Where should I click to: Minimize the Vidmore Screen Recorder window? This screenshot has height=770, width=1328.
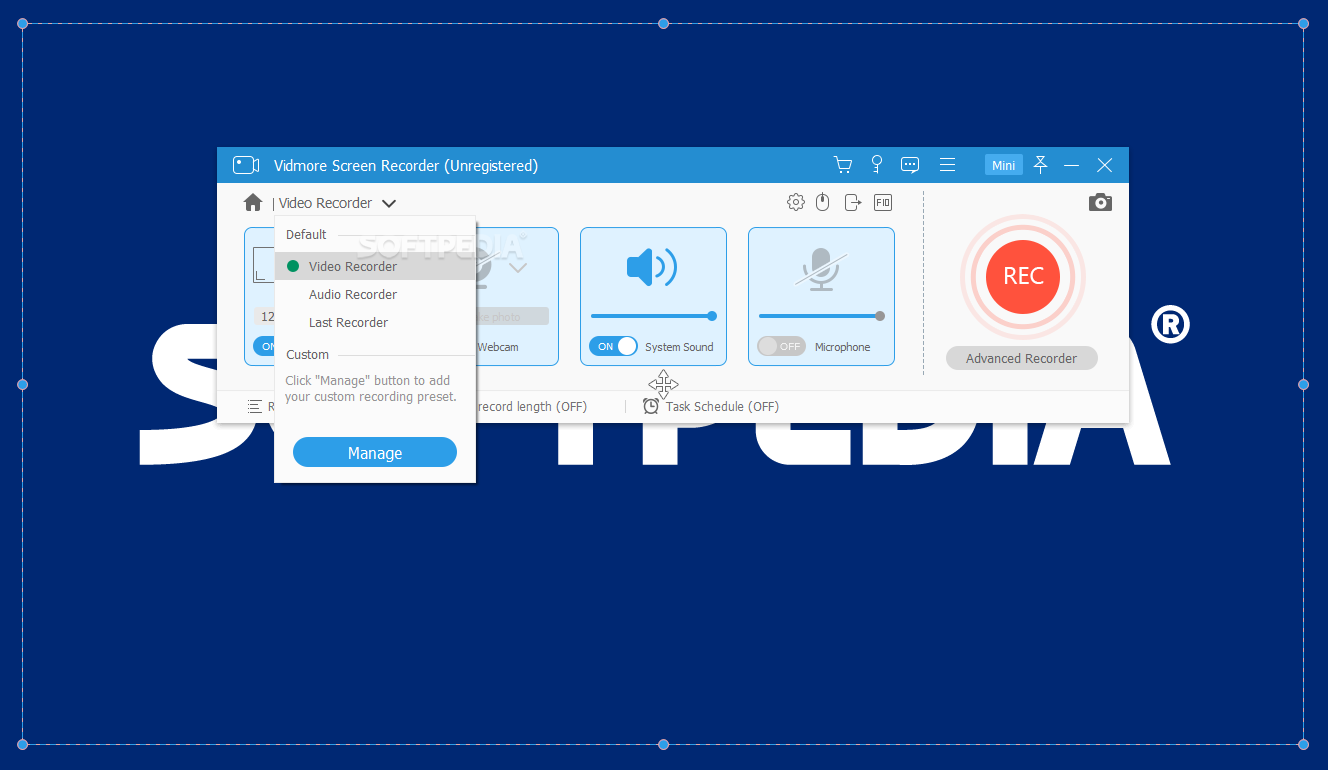1072,165
